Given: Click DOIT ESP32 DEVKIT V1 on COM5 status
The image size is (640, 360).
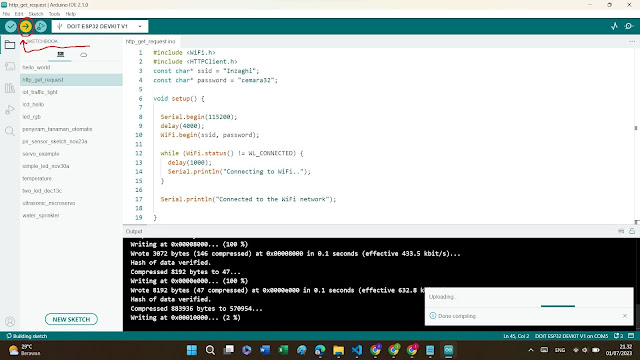Looking at the screenshot, I should 571,336.
